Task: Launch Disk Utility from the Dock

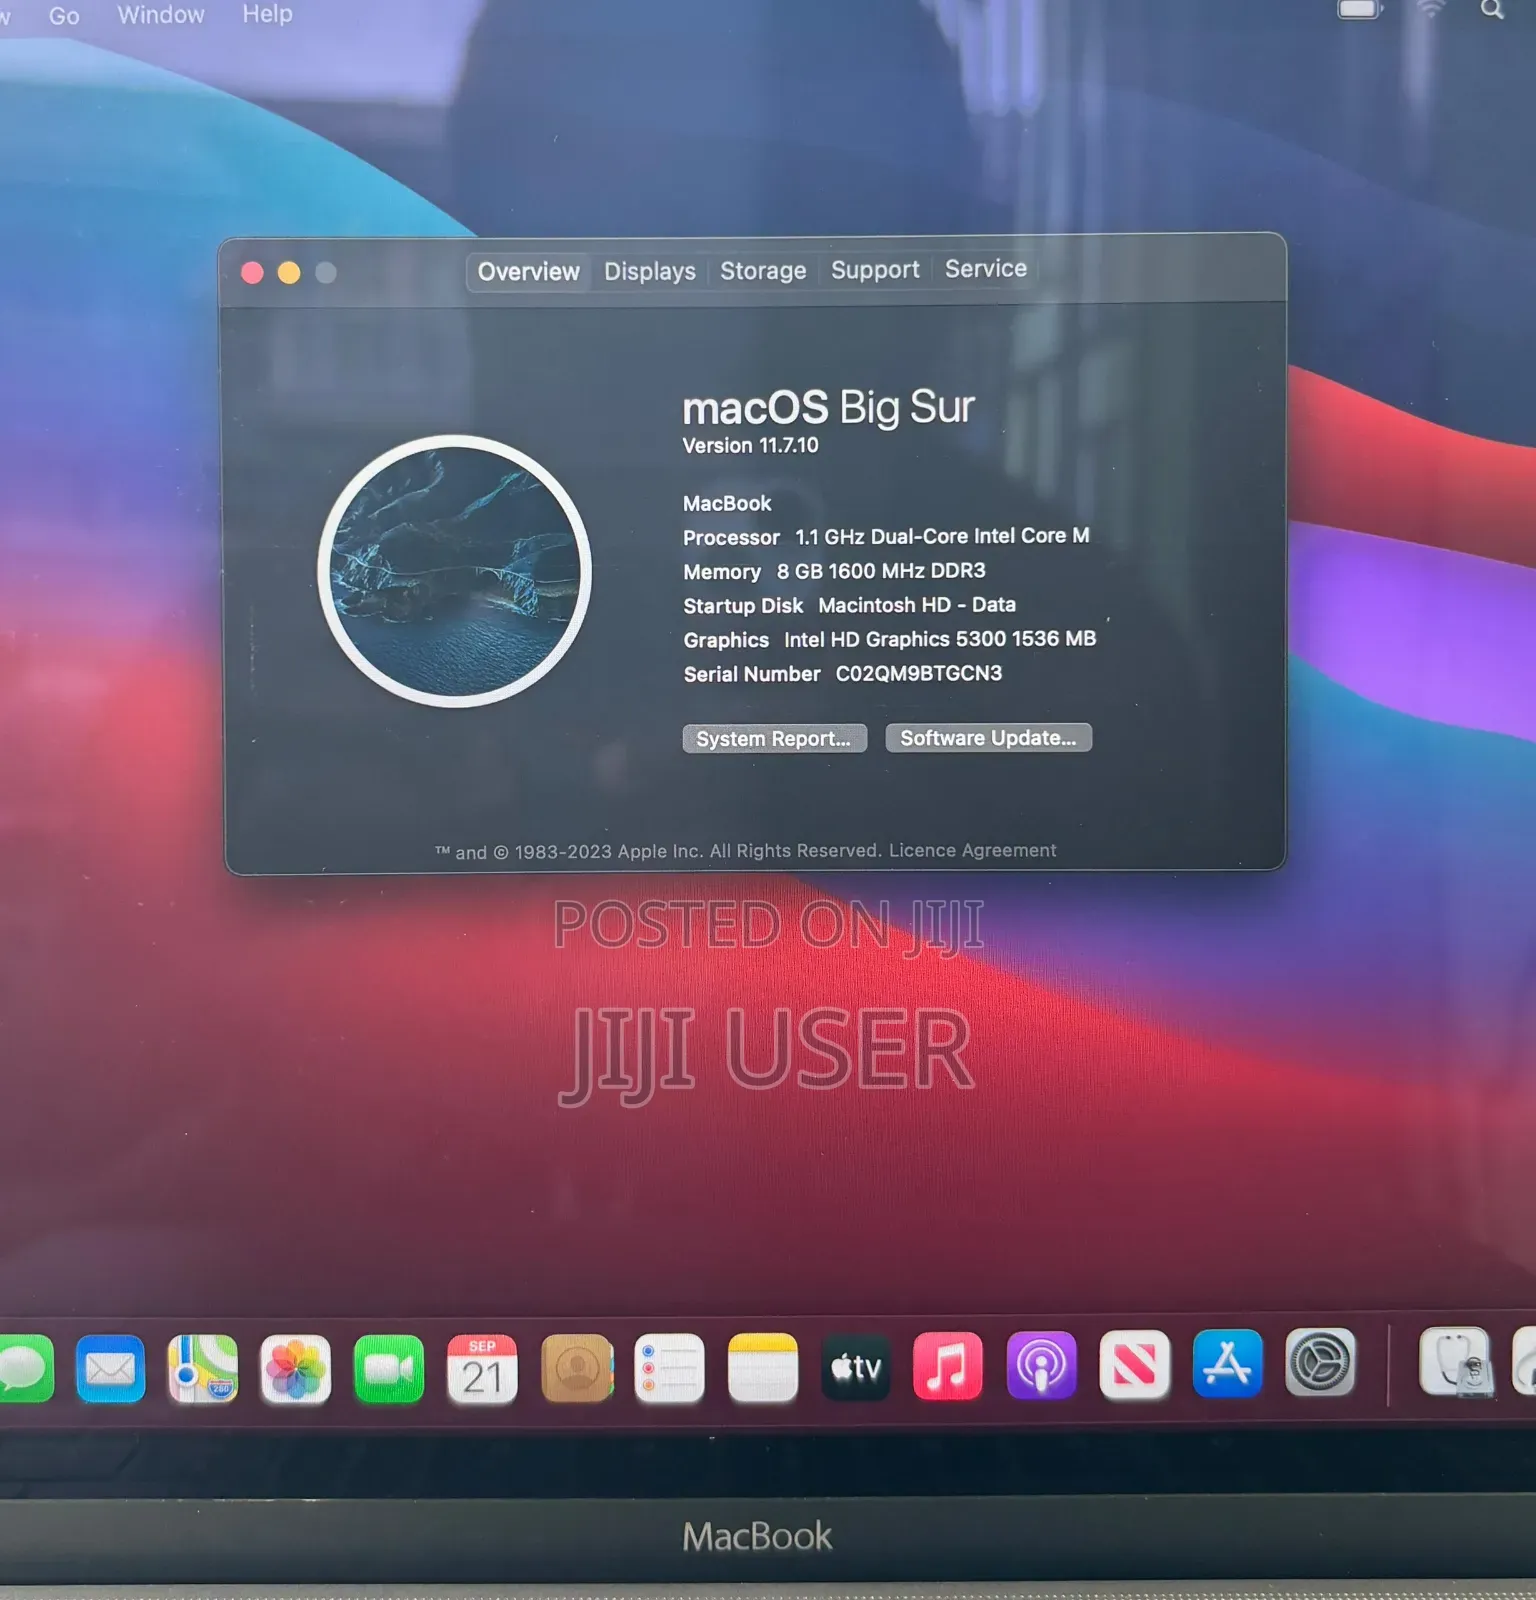Action: pos(1455,1361)
